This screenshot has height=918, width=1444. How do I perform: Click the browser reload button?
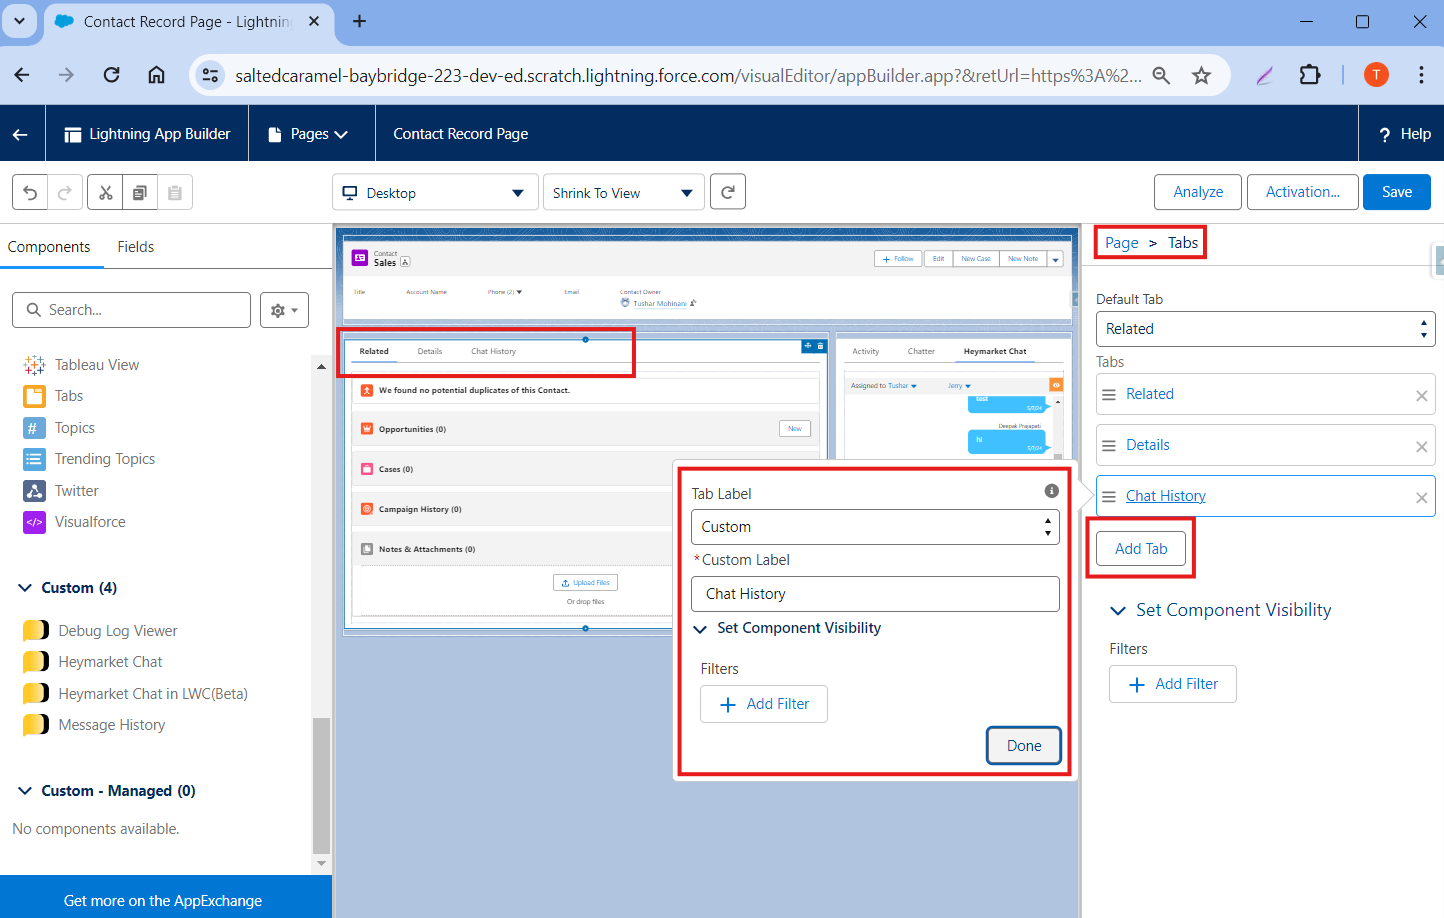click(111, 75)
